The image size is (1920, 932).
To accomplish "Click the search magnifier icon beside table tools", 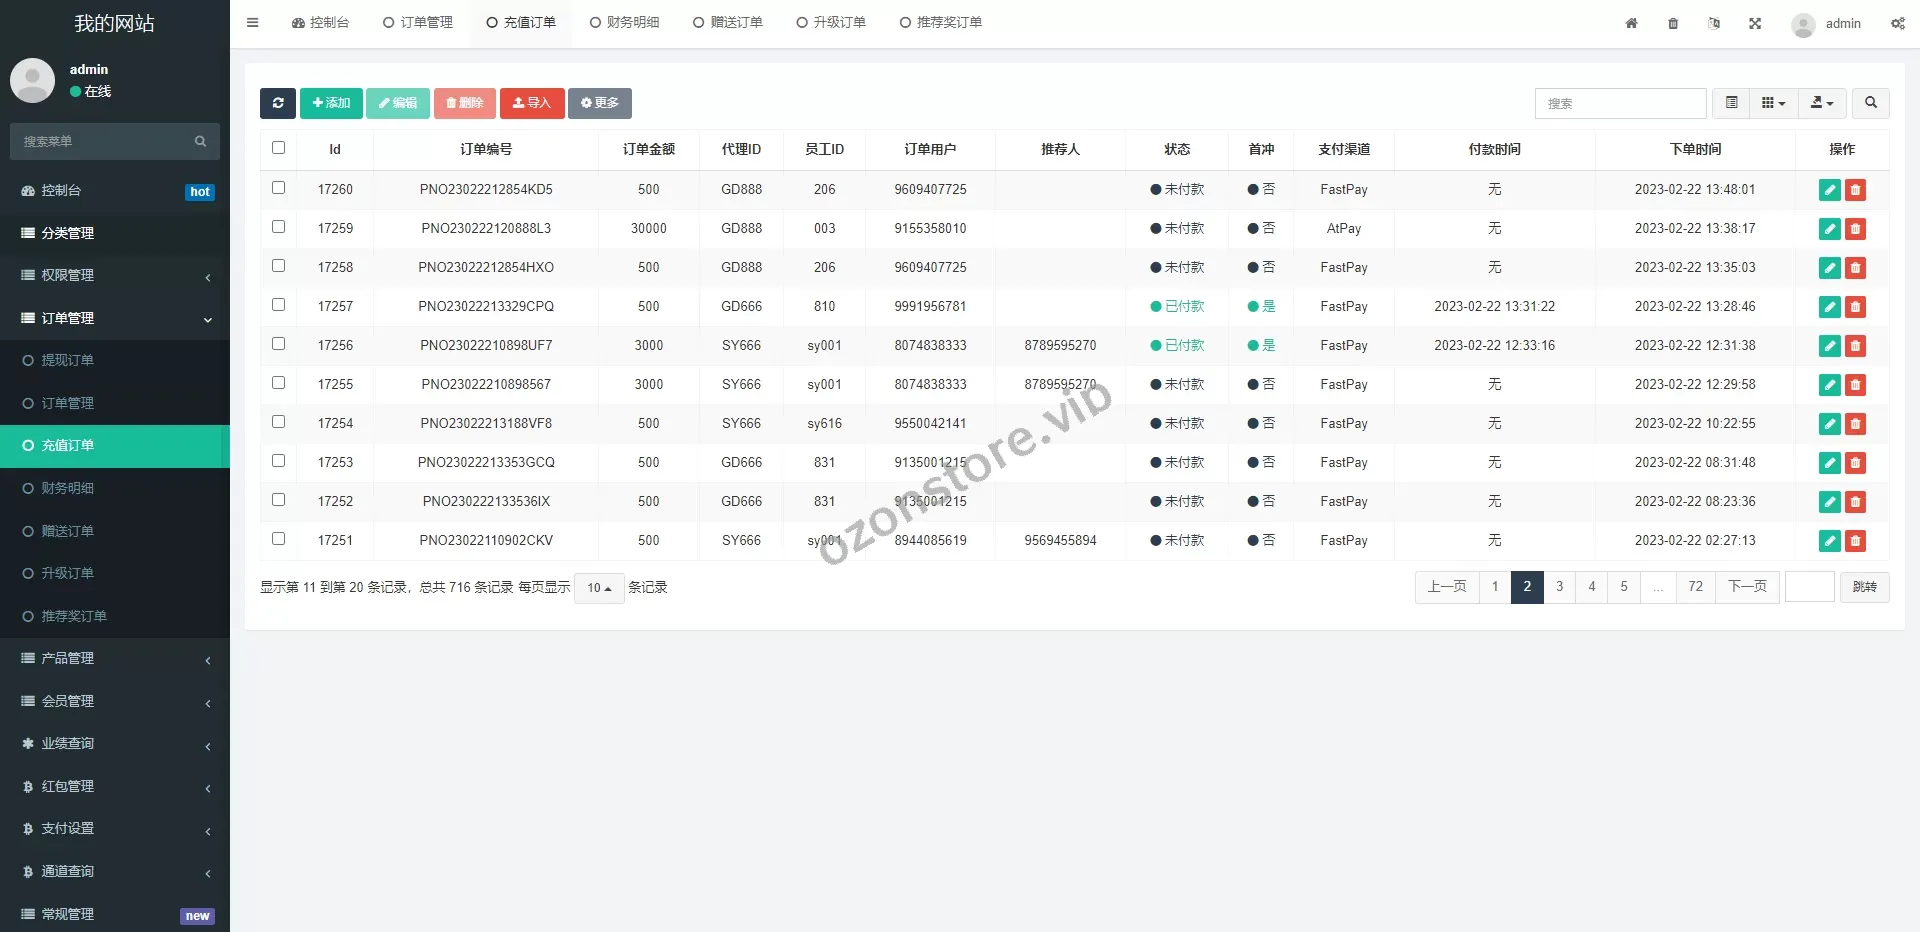I will [x=1870, y=103].
